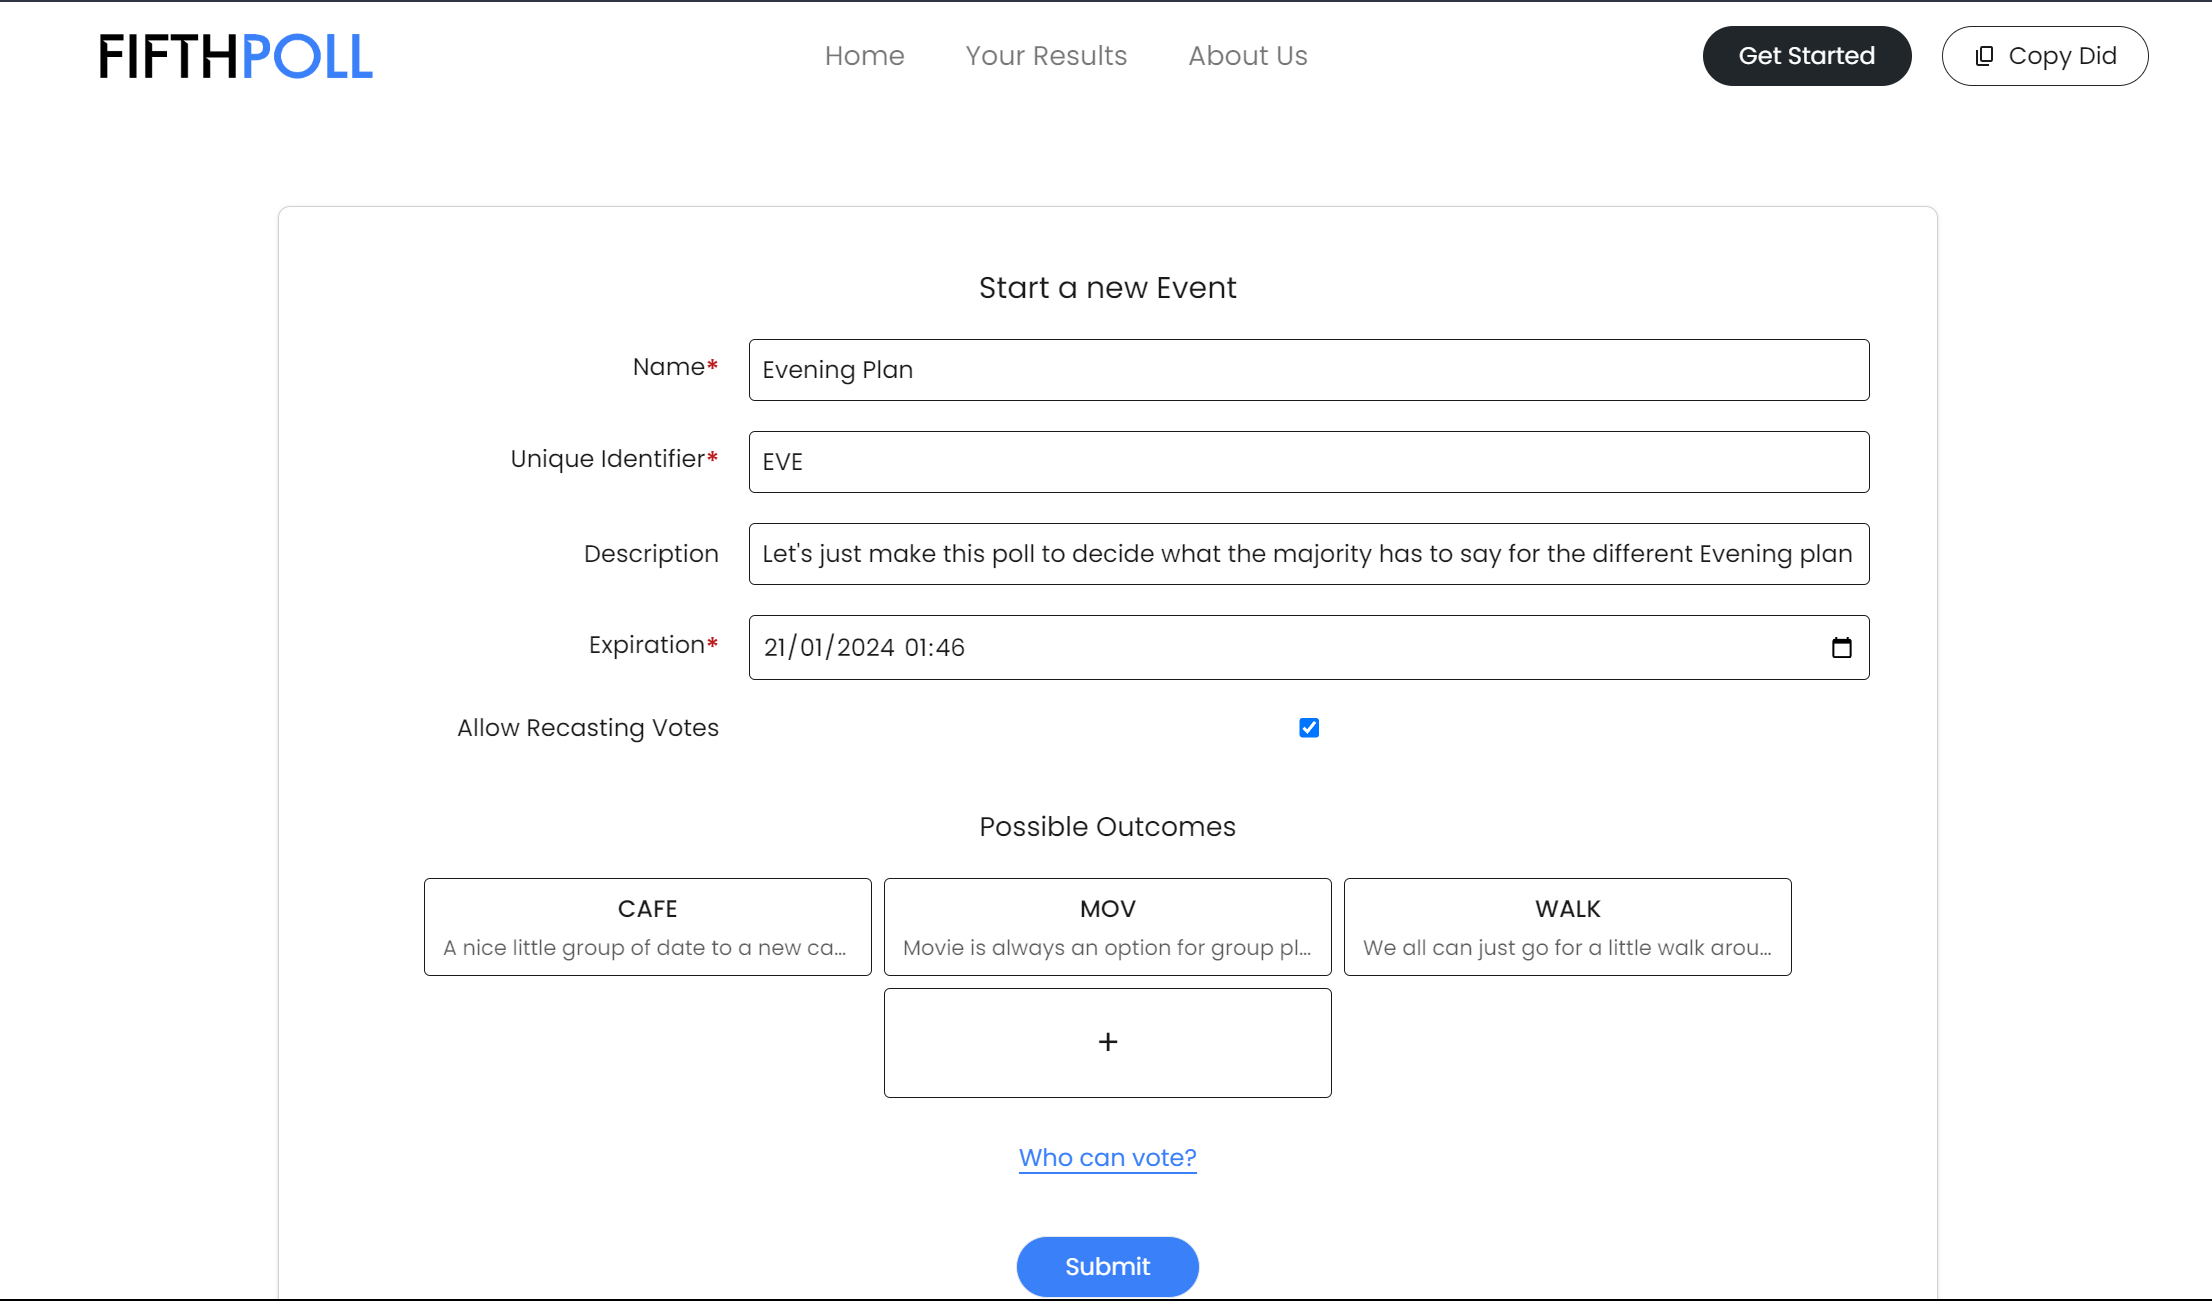Screen dimensions: 2212x1301
Task: Open the About Us page
Action: tap(1247, 56)
